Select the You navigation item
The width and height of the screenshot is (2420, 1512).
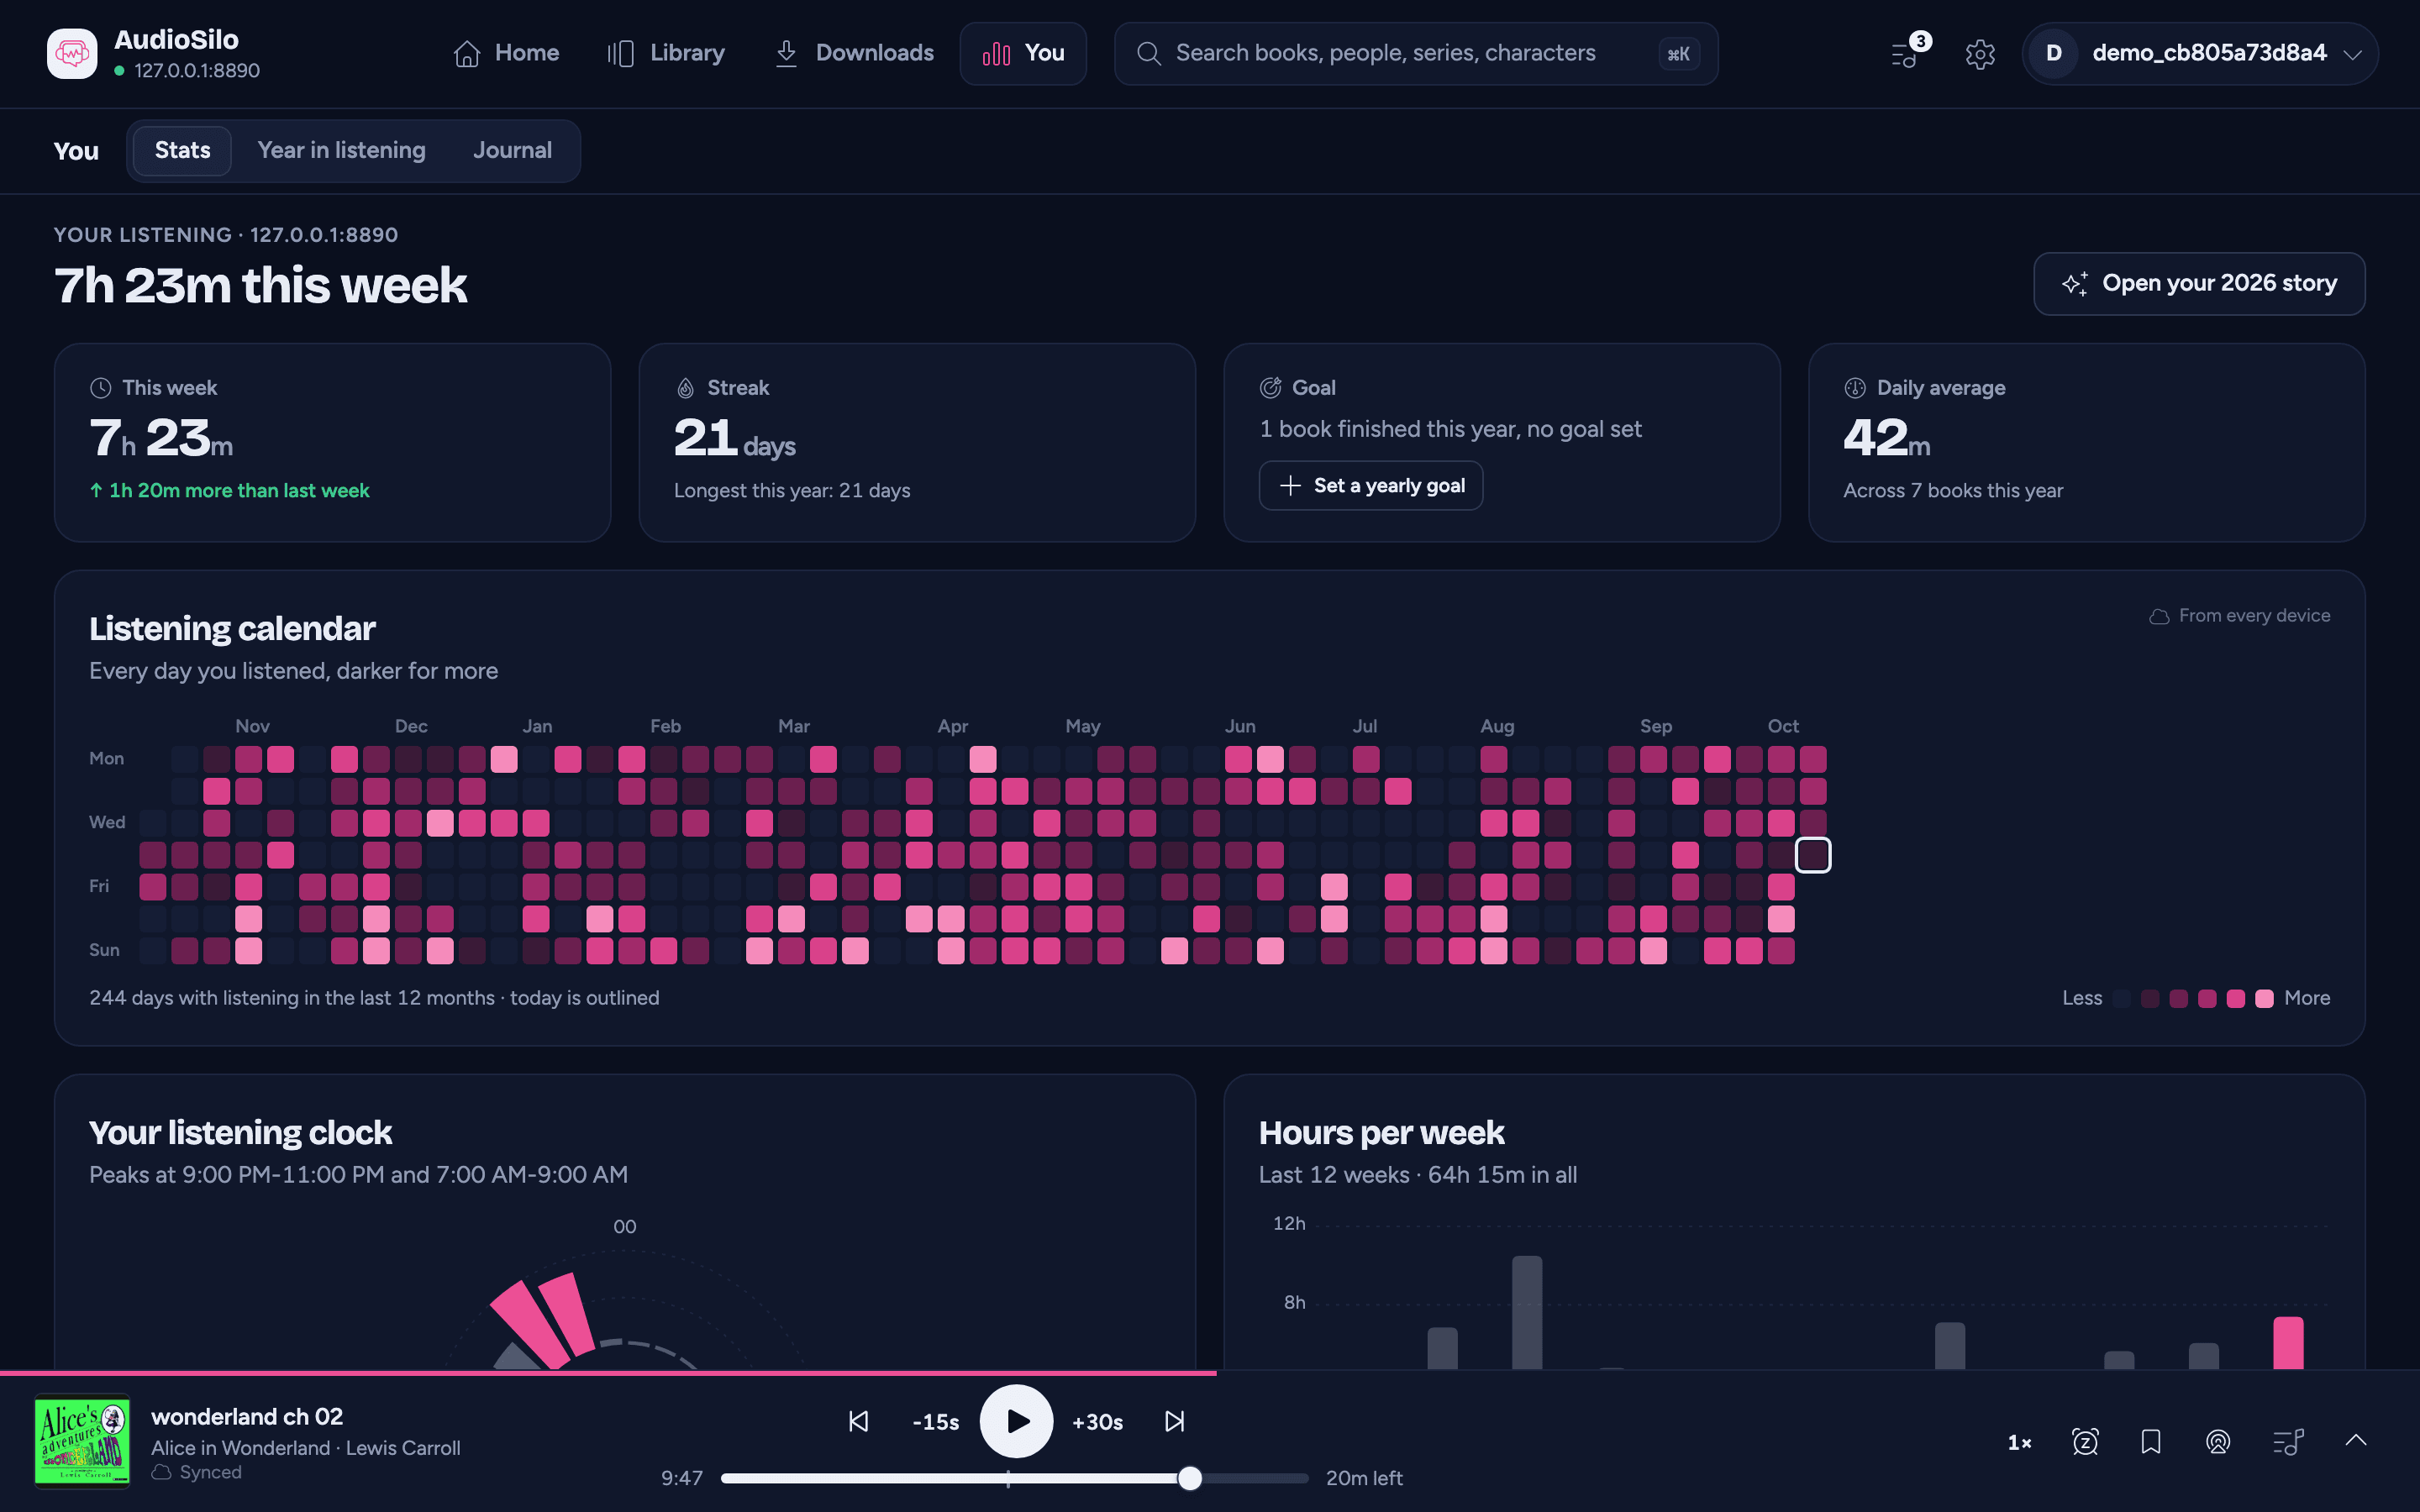[1023, 53]
